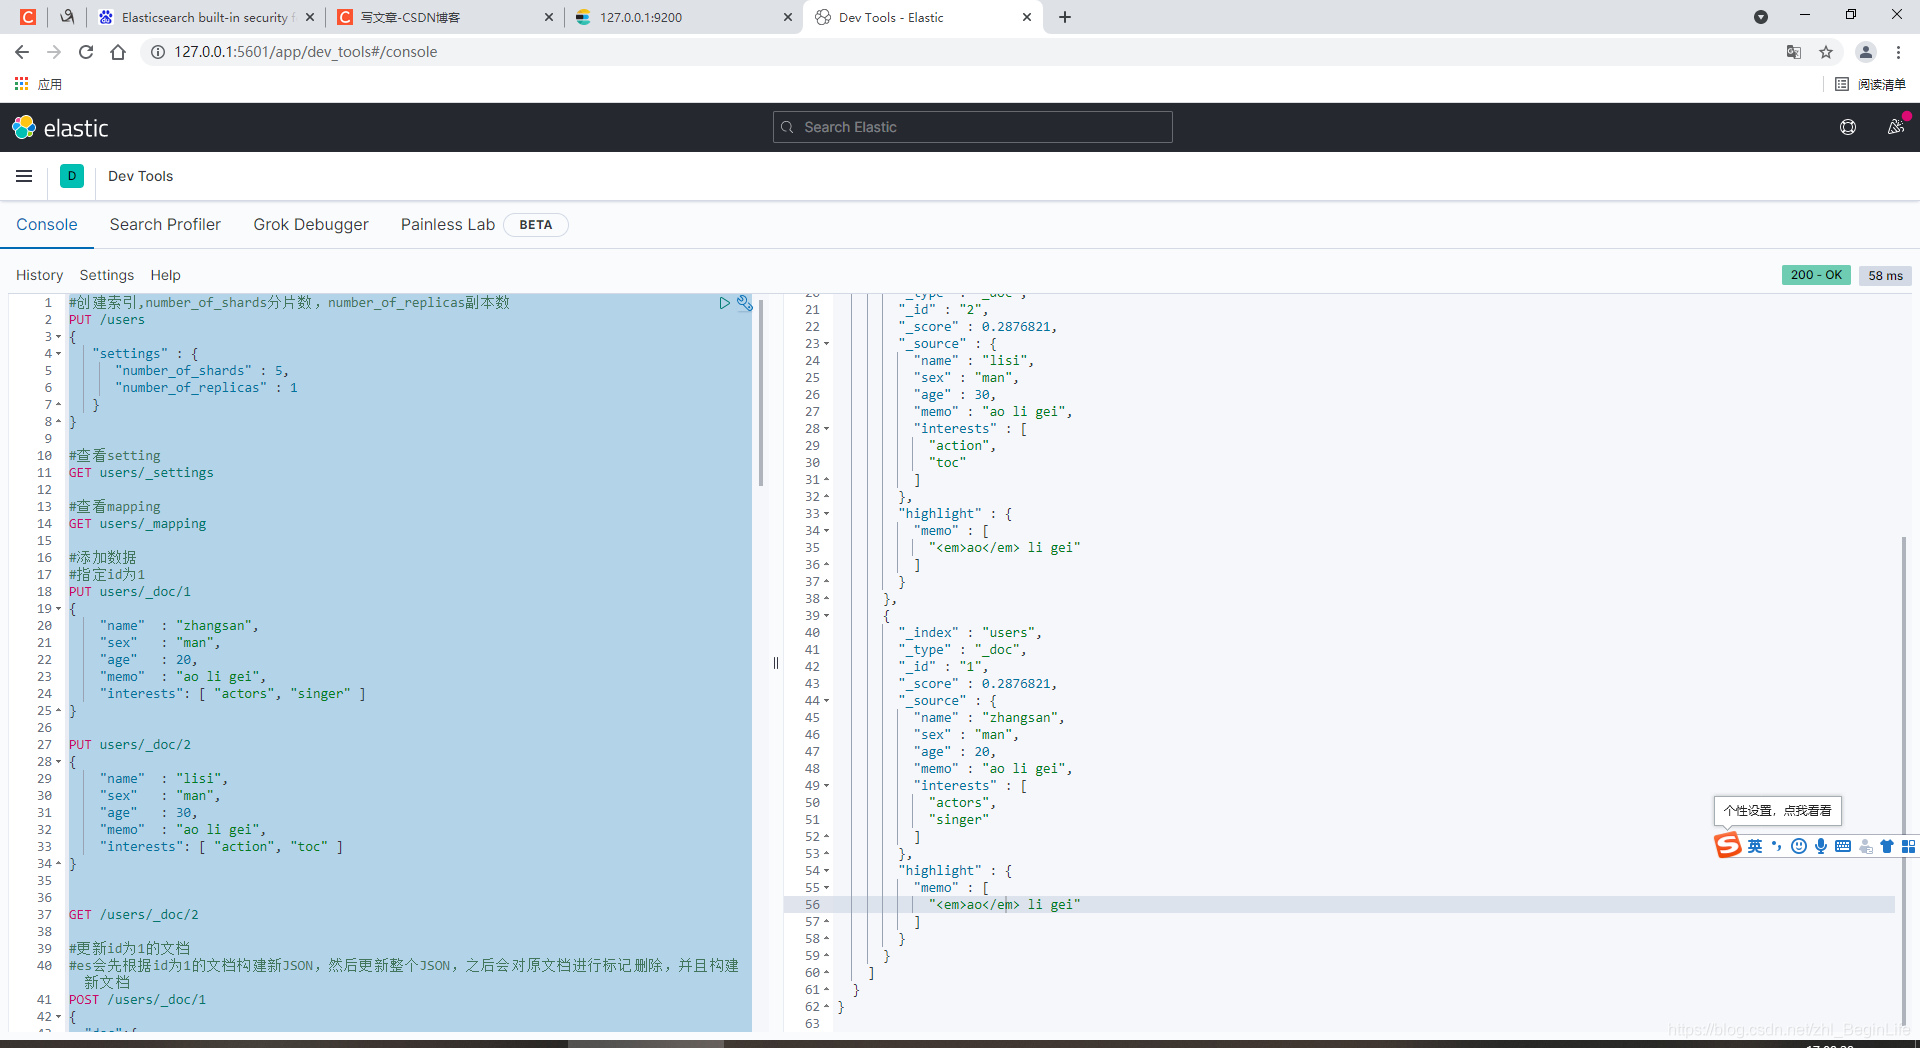Place cursor on GET users/_mapping line
The image size is (1920, 1048).
(137, 524)
